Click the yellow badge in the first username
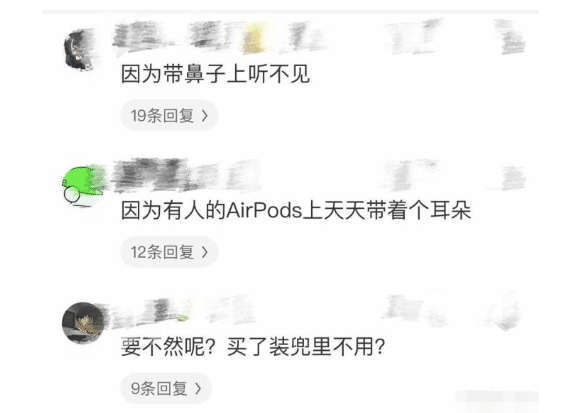562x413 pixels. point(254,39)
